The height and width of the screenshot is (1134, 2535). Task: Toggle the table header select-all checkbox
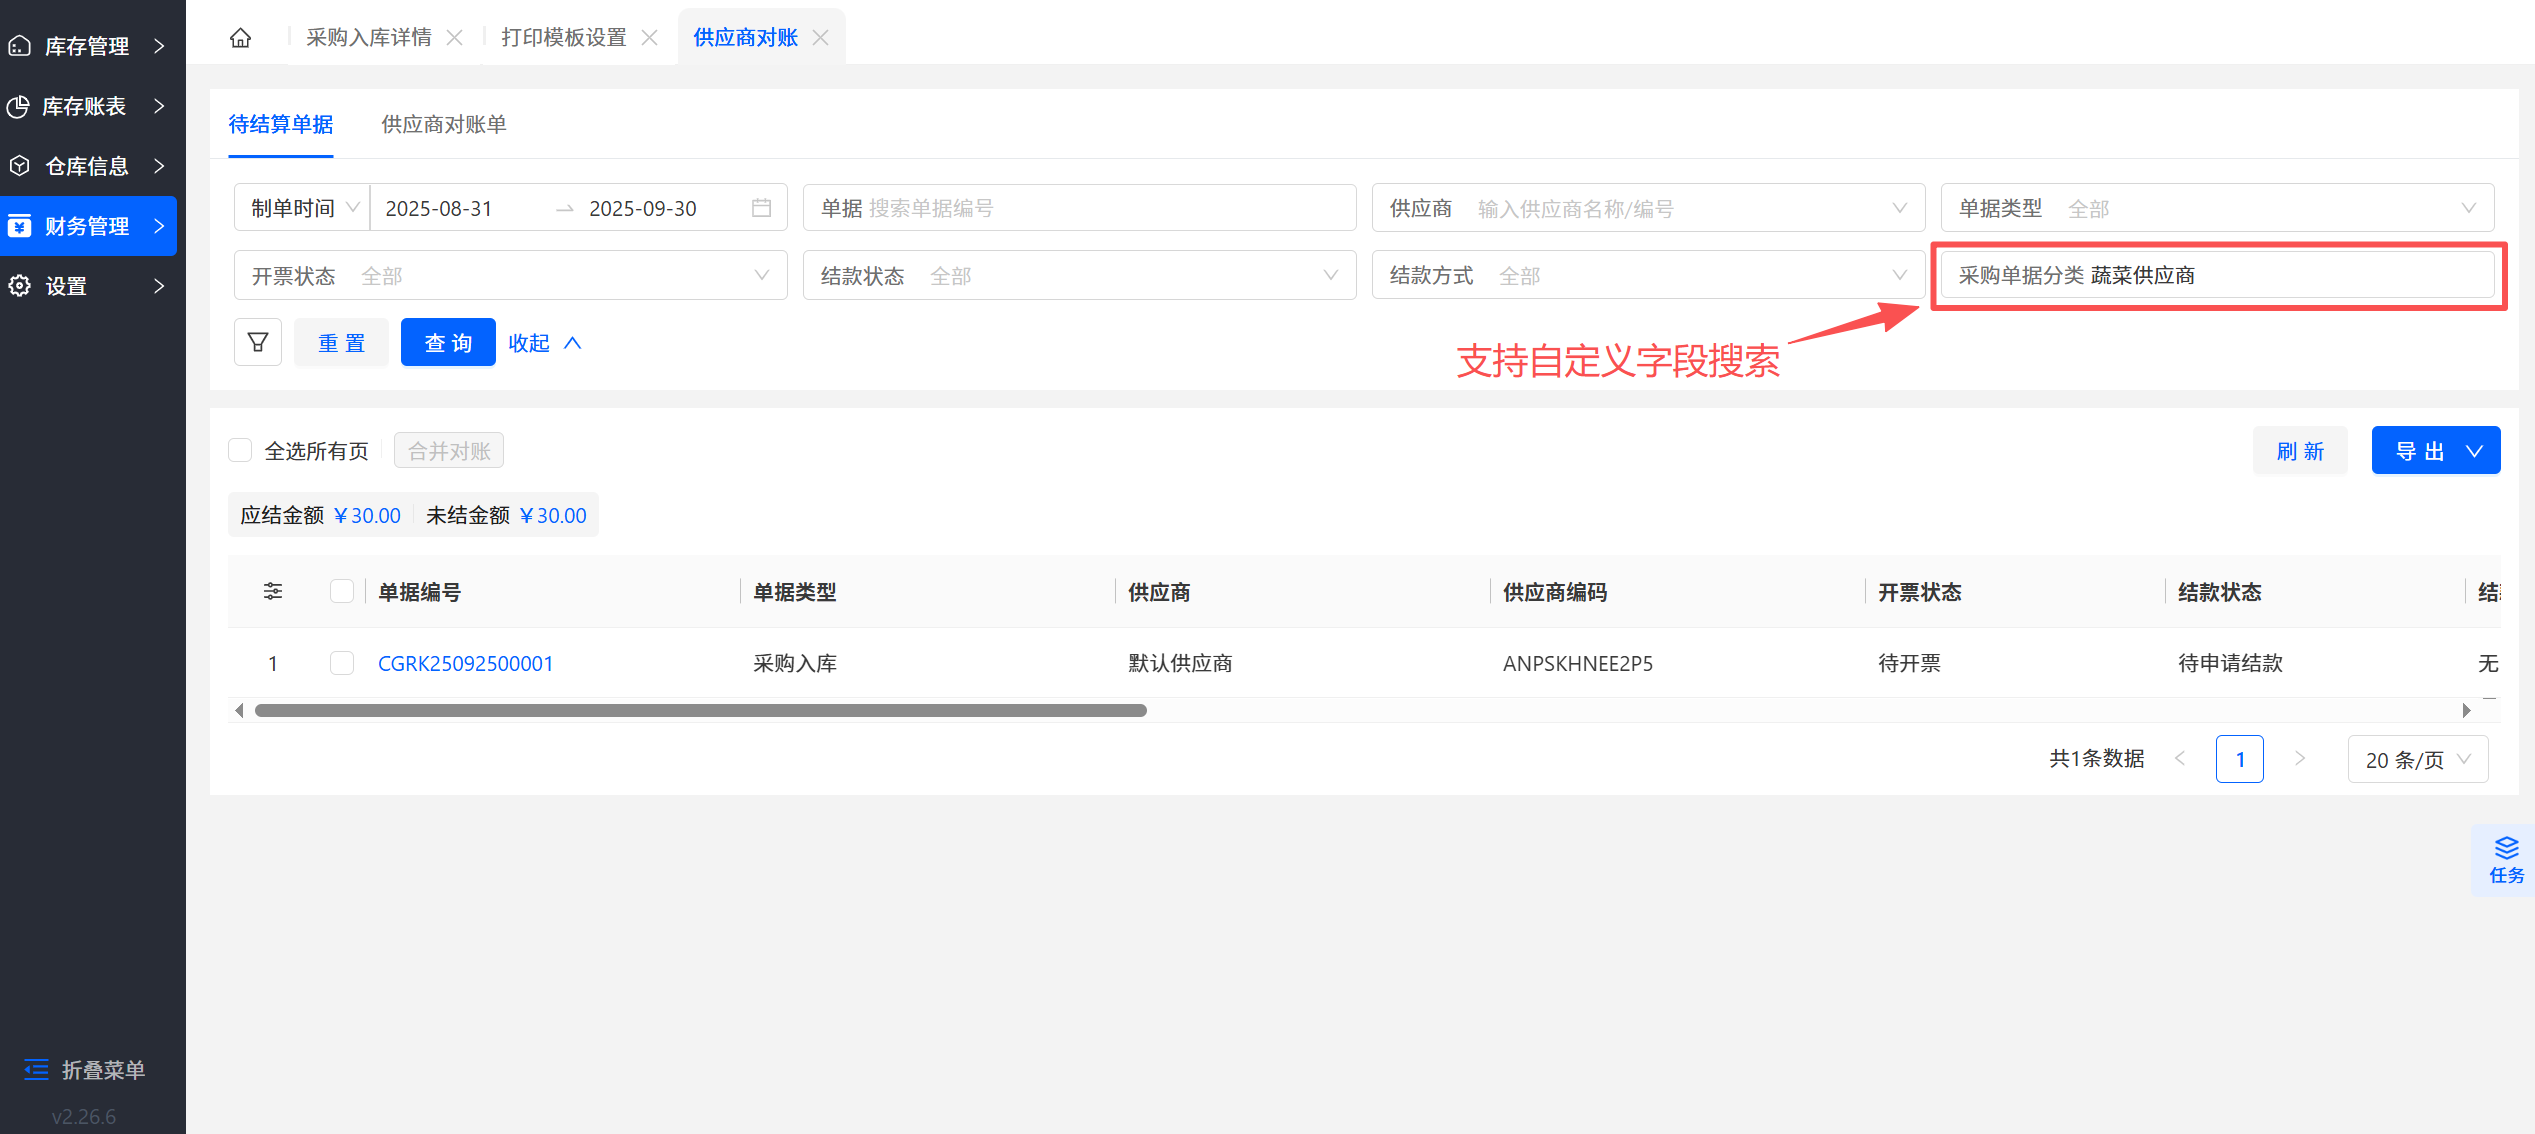342,592
